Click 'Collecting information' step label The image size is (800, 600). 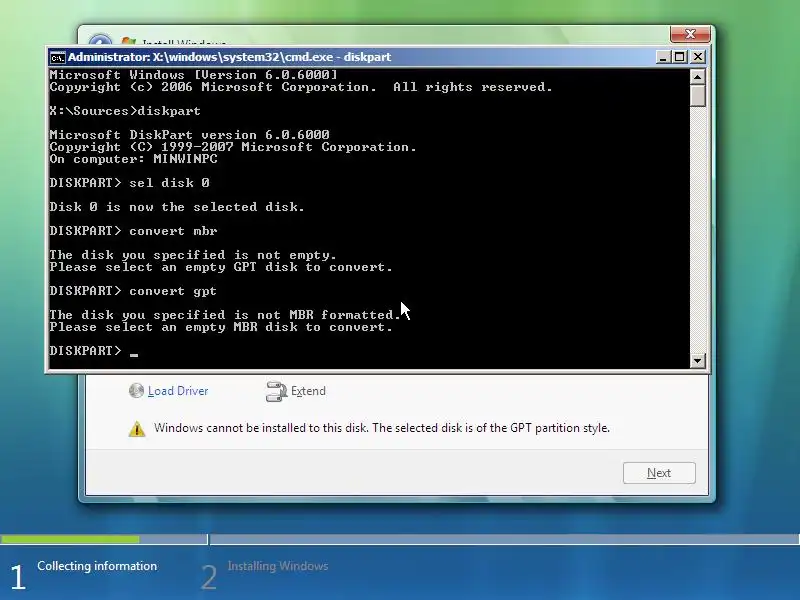97,566
